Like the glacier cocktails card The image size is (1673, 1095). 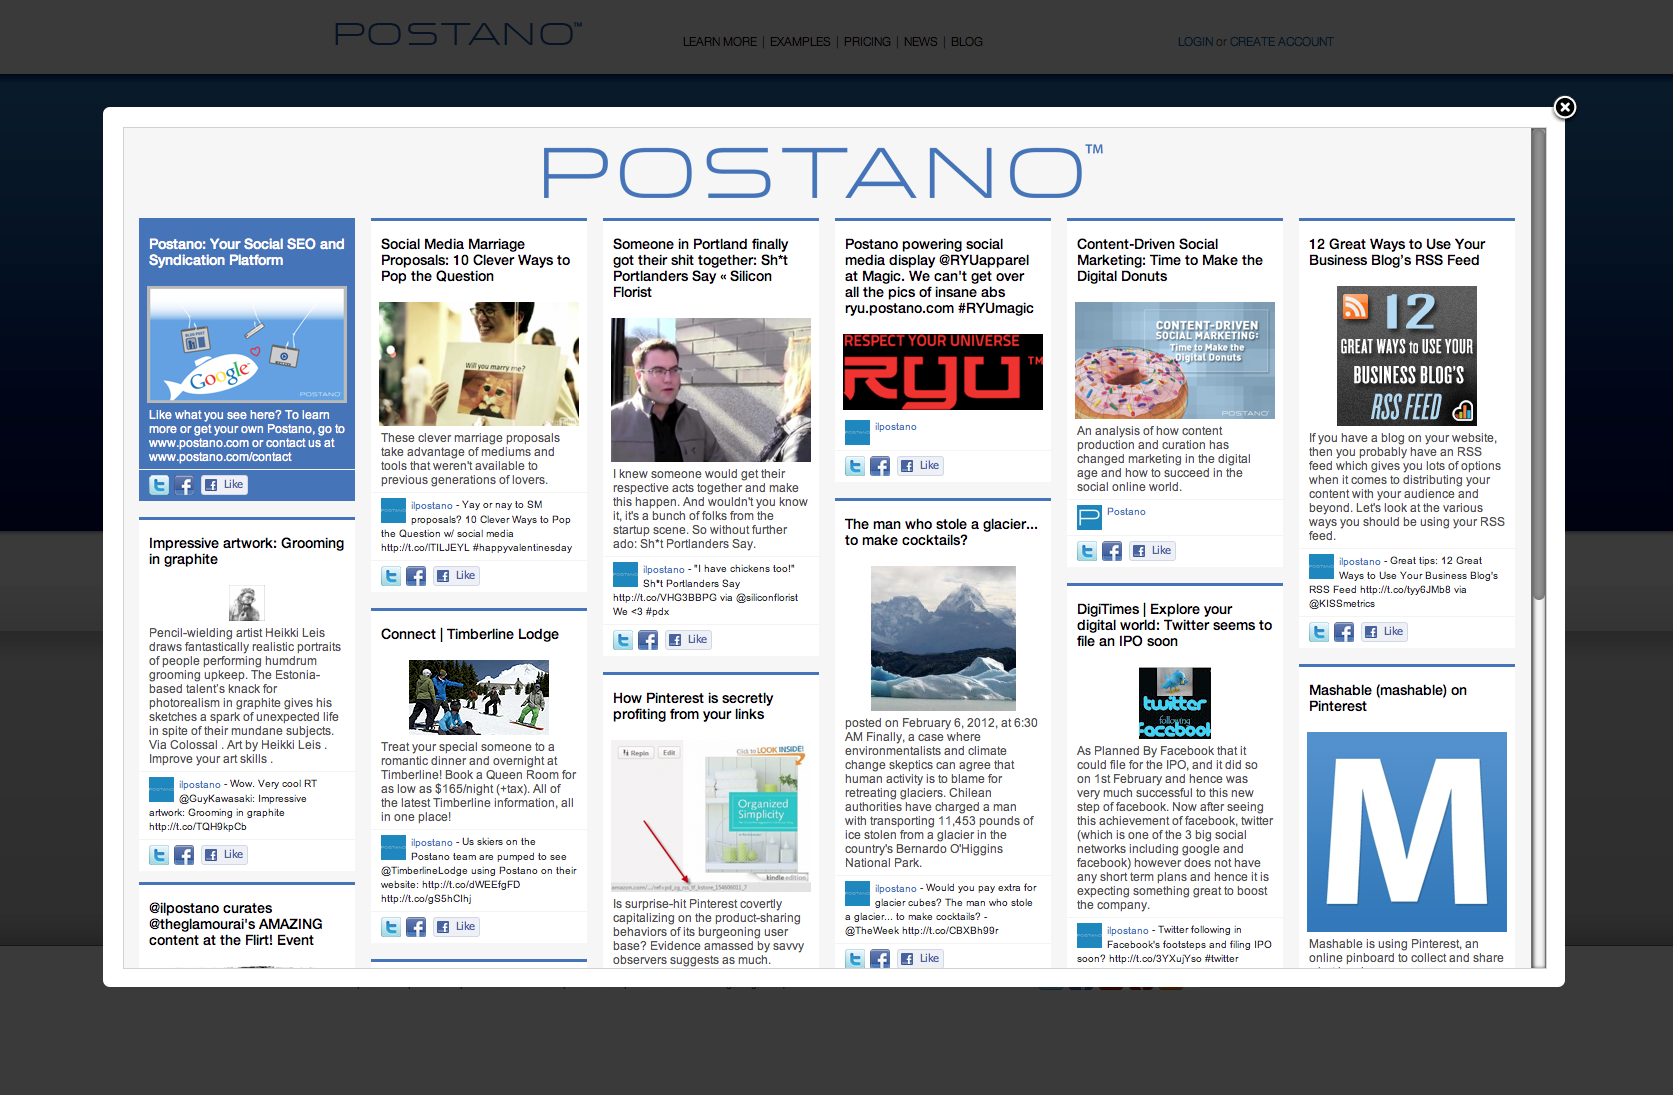click(920, 959)
